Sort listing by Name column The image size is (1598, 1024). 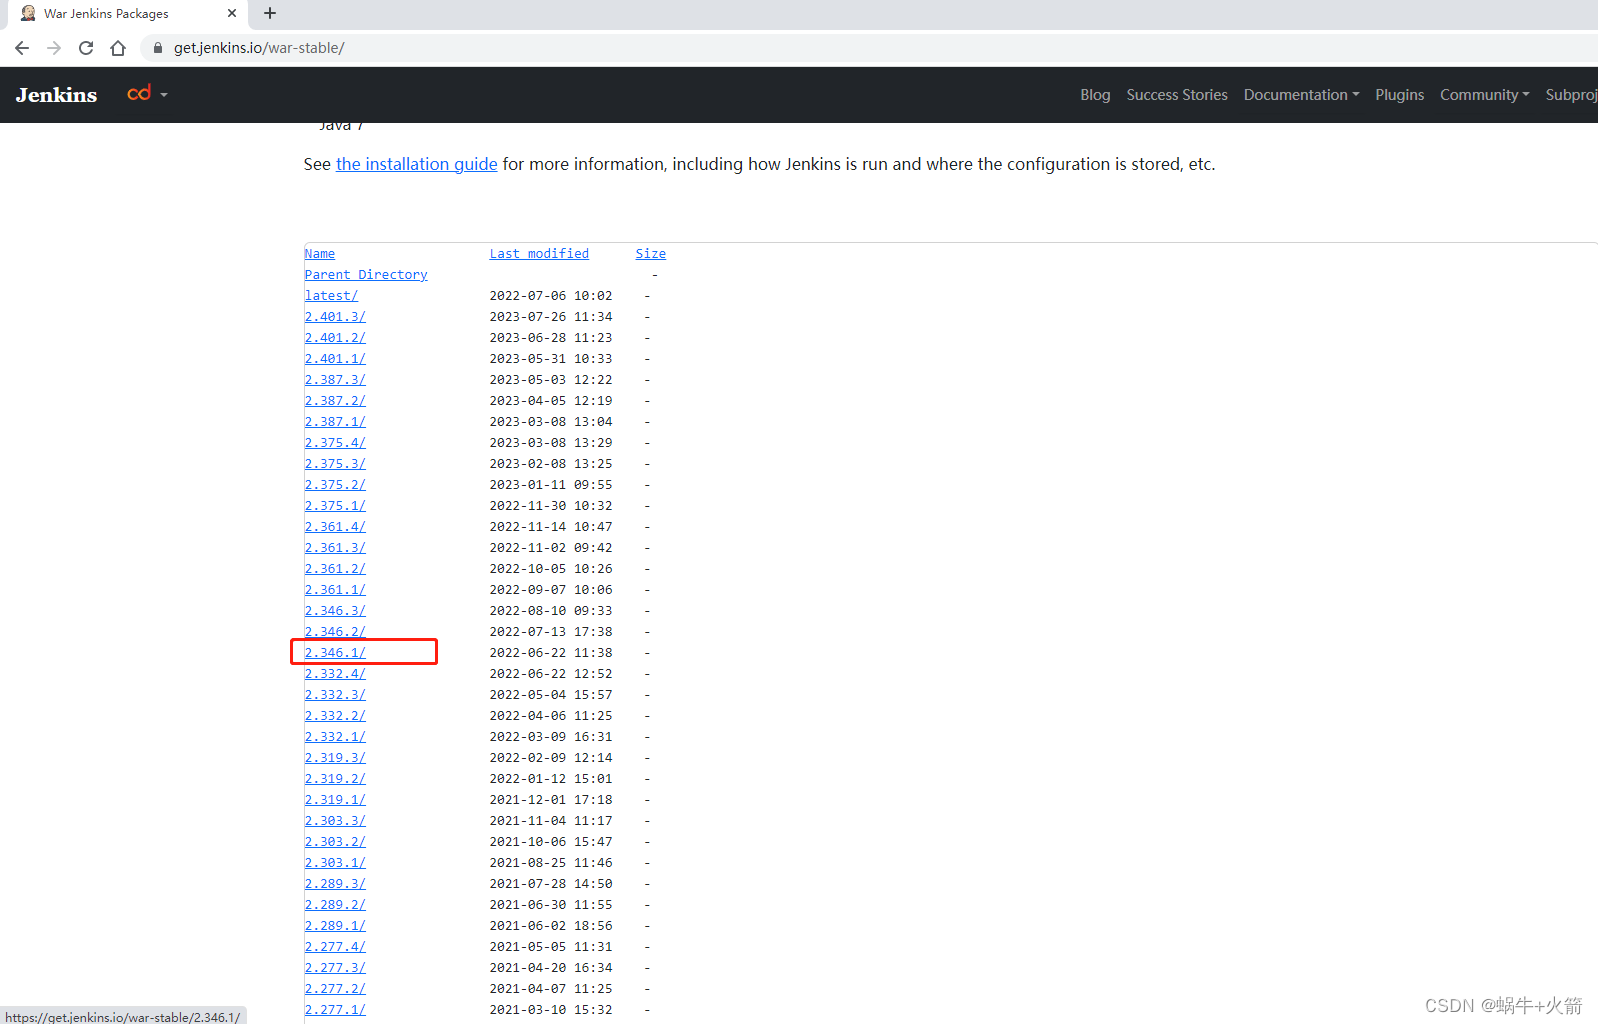(320, 254)
